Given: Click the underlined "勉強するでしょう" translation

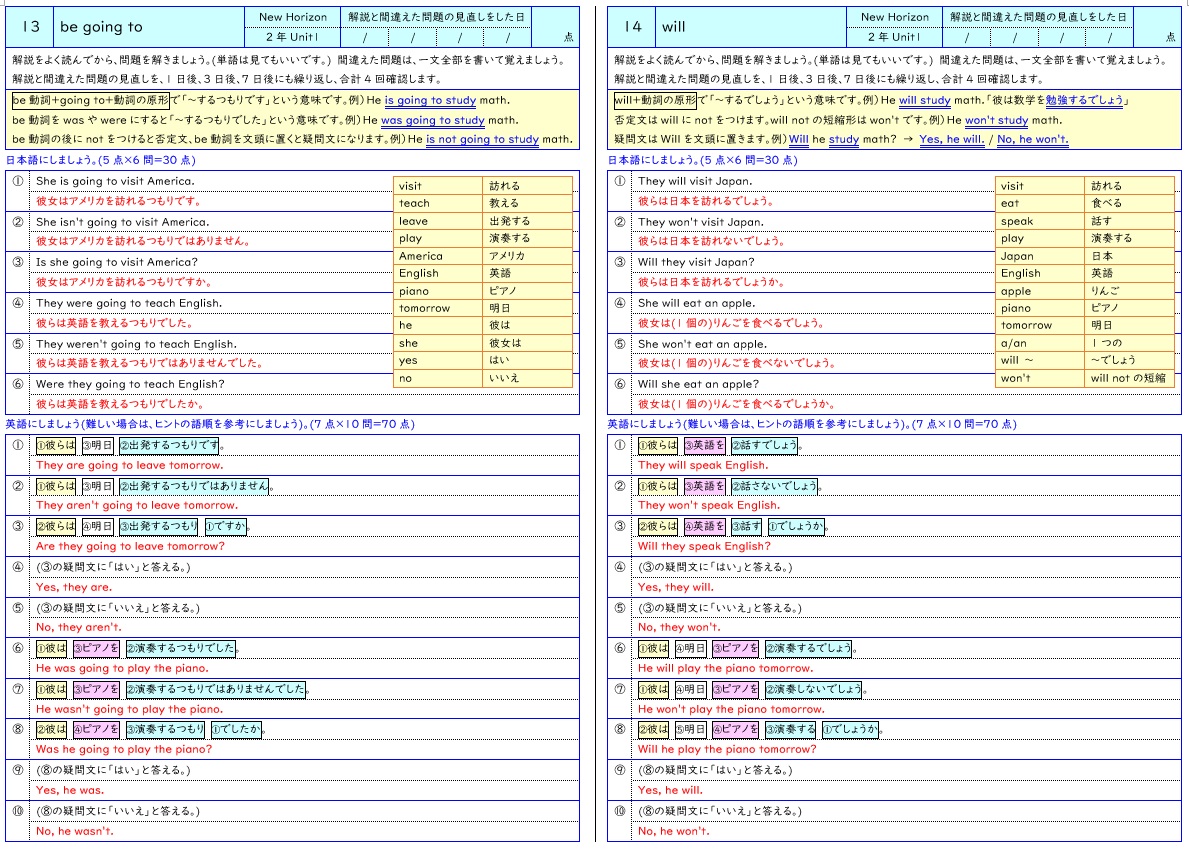Looking at the screenshot, I should coord(1084,100).
